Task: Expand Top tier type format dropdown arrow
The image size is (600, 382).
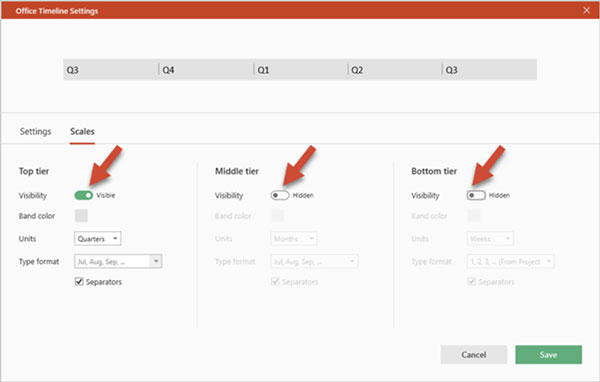Action: 156,261
